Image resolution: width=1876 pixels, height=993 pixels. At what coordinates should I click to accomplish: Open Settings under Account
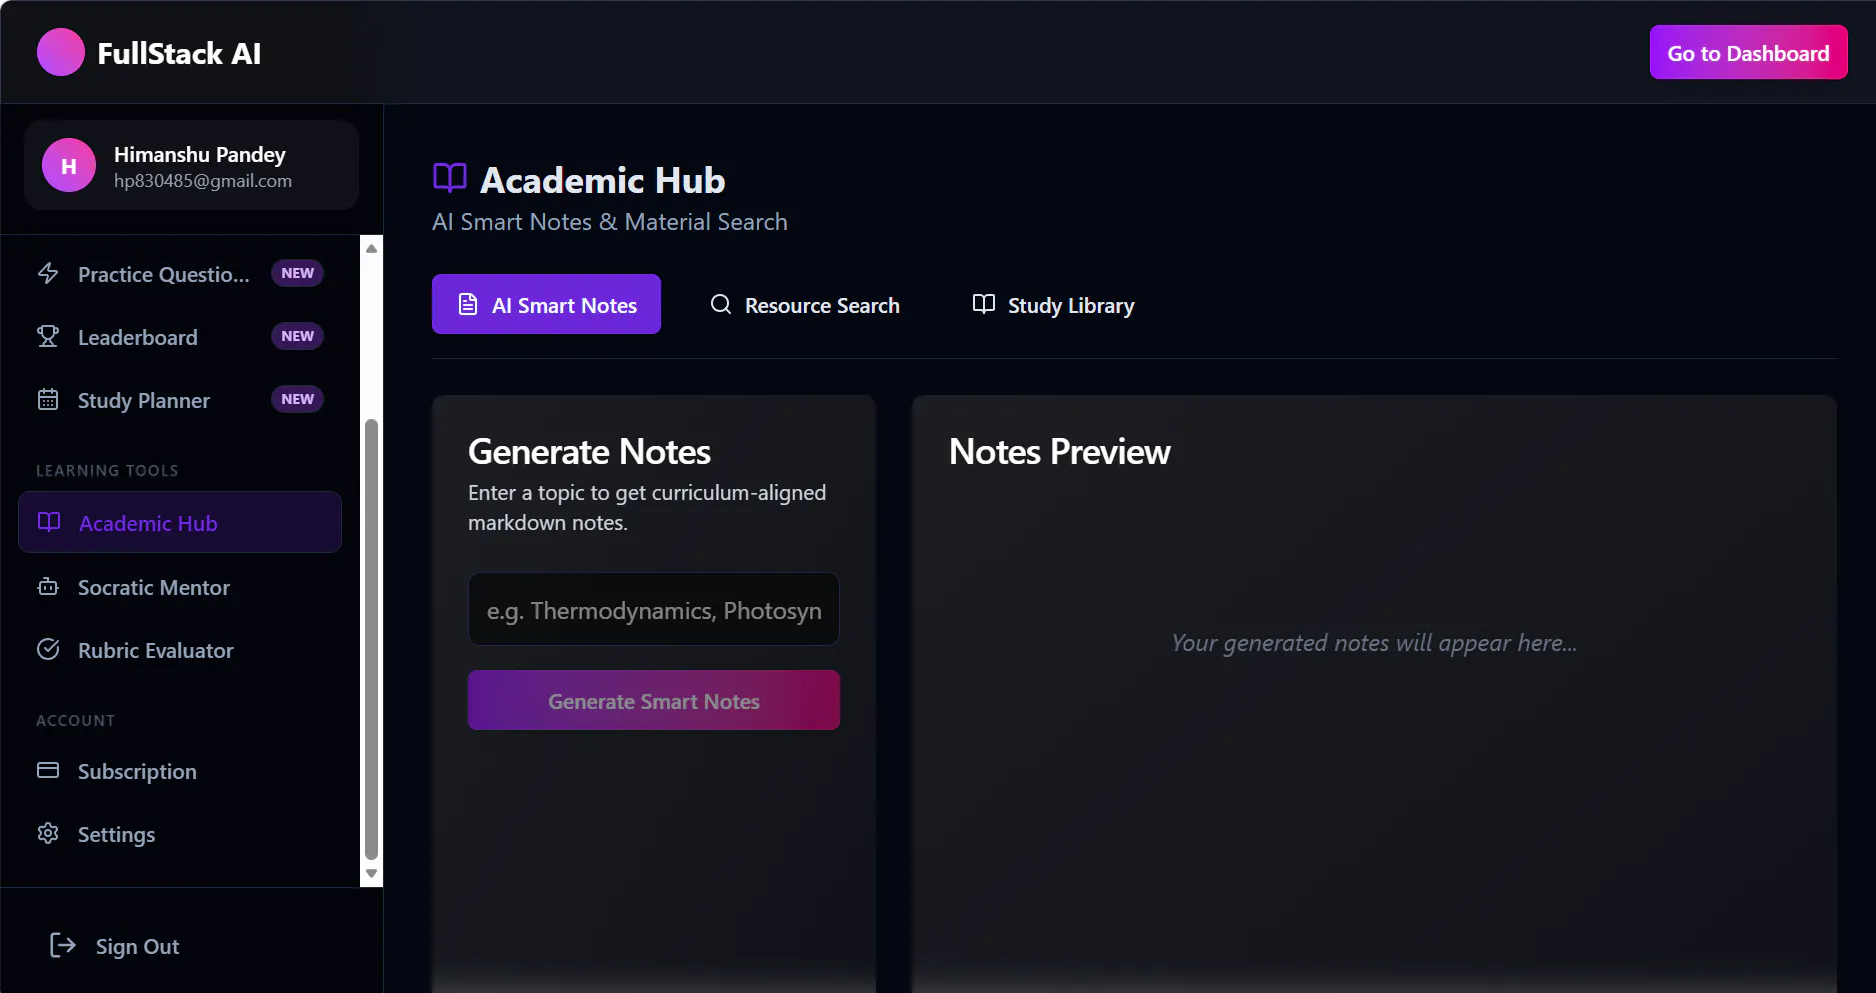point(180,834)
